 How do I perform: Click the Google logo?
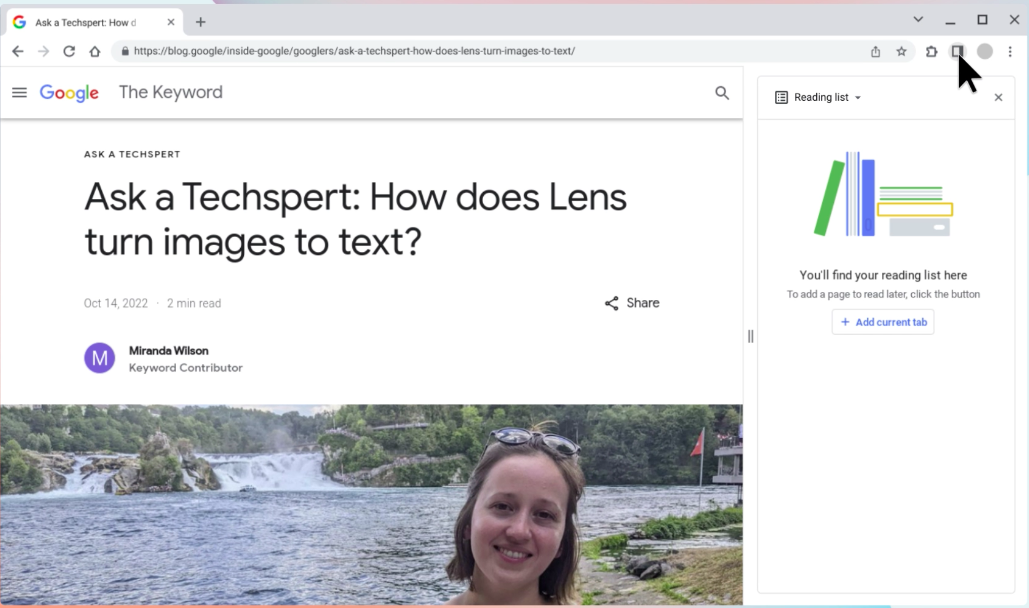coord(69,93)
